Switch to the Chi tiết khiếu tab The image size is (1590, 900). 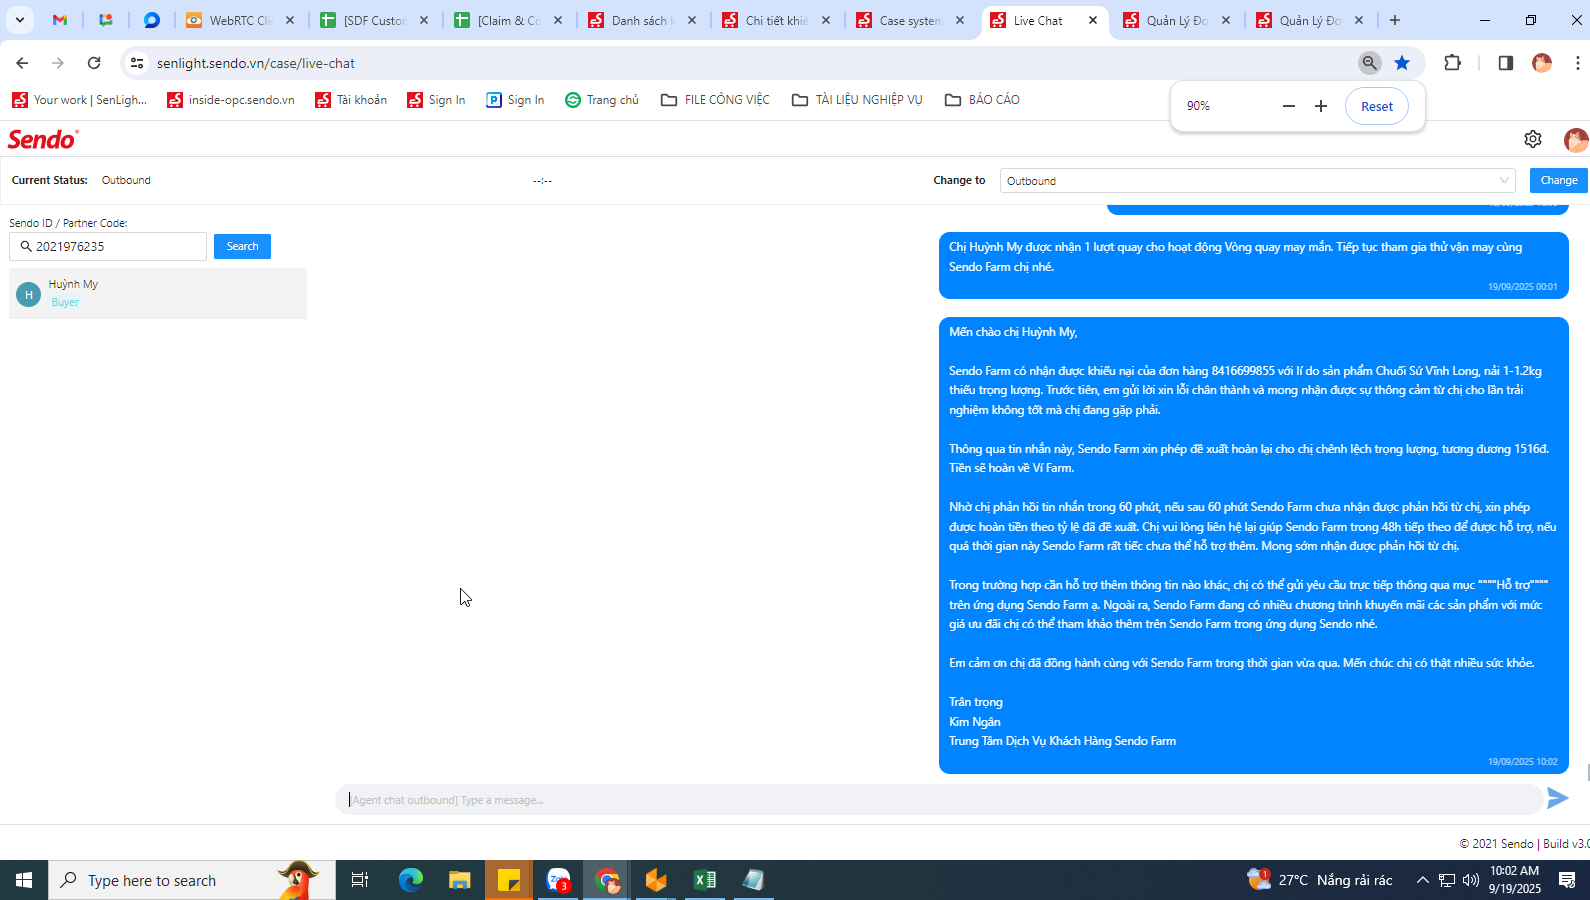tap(776, 20)
